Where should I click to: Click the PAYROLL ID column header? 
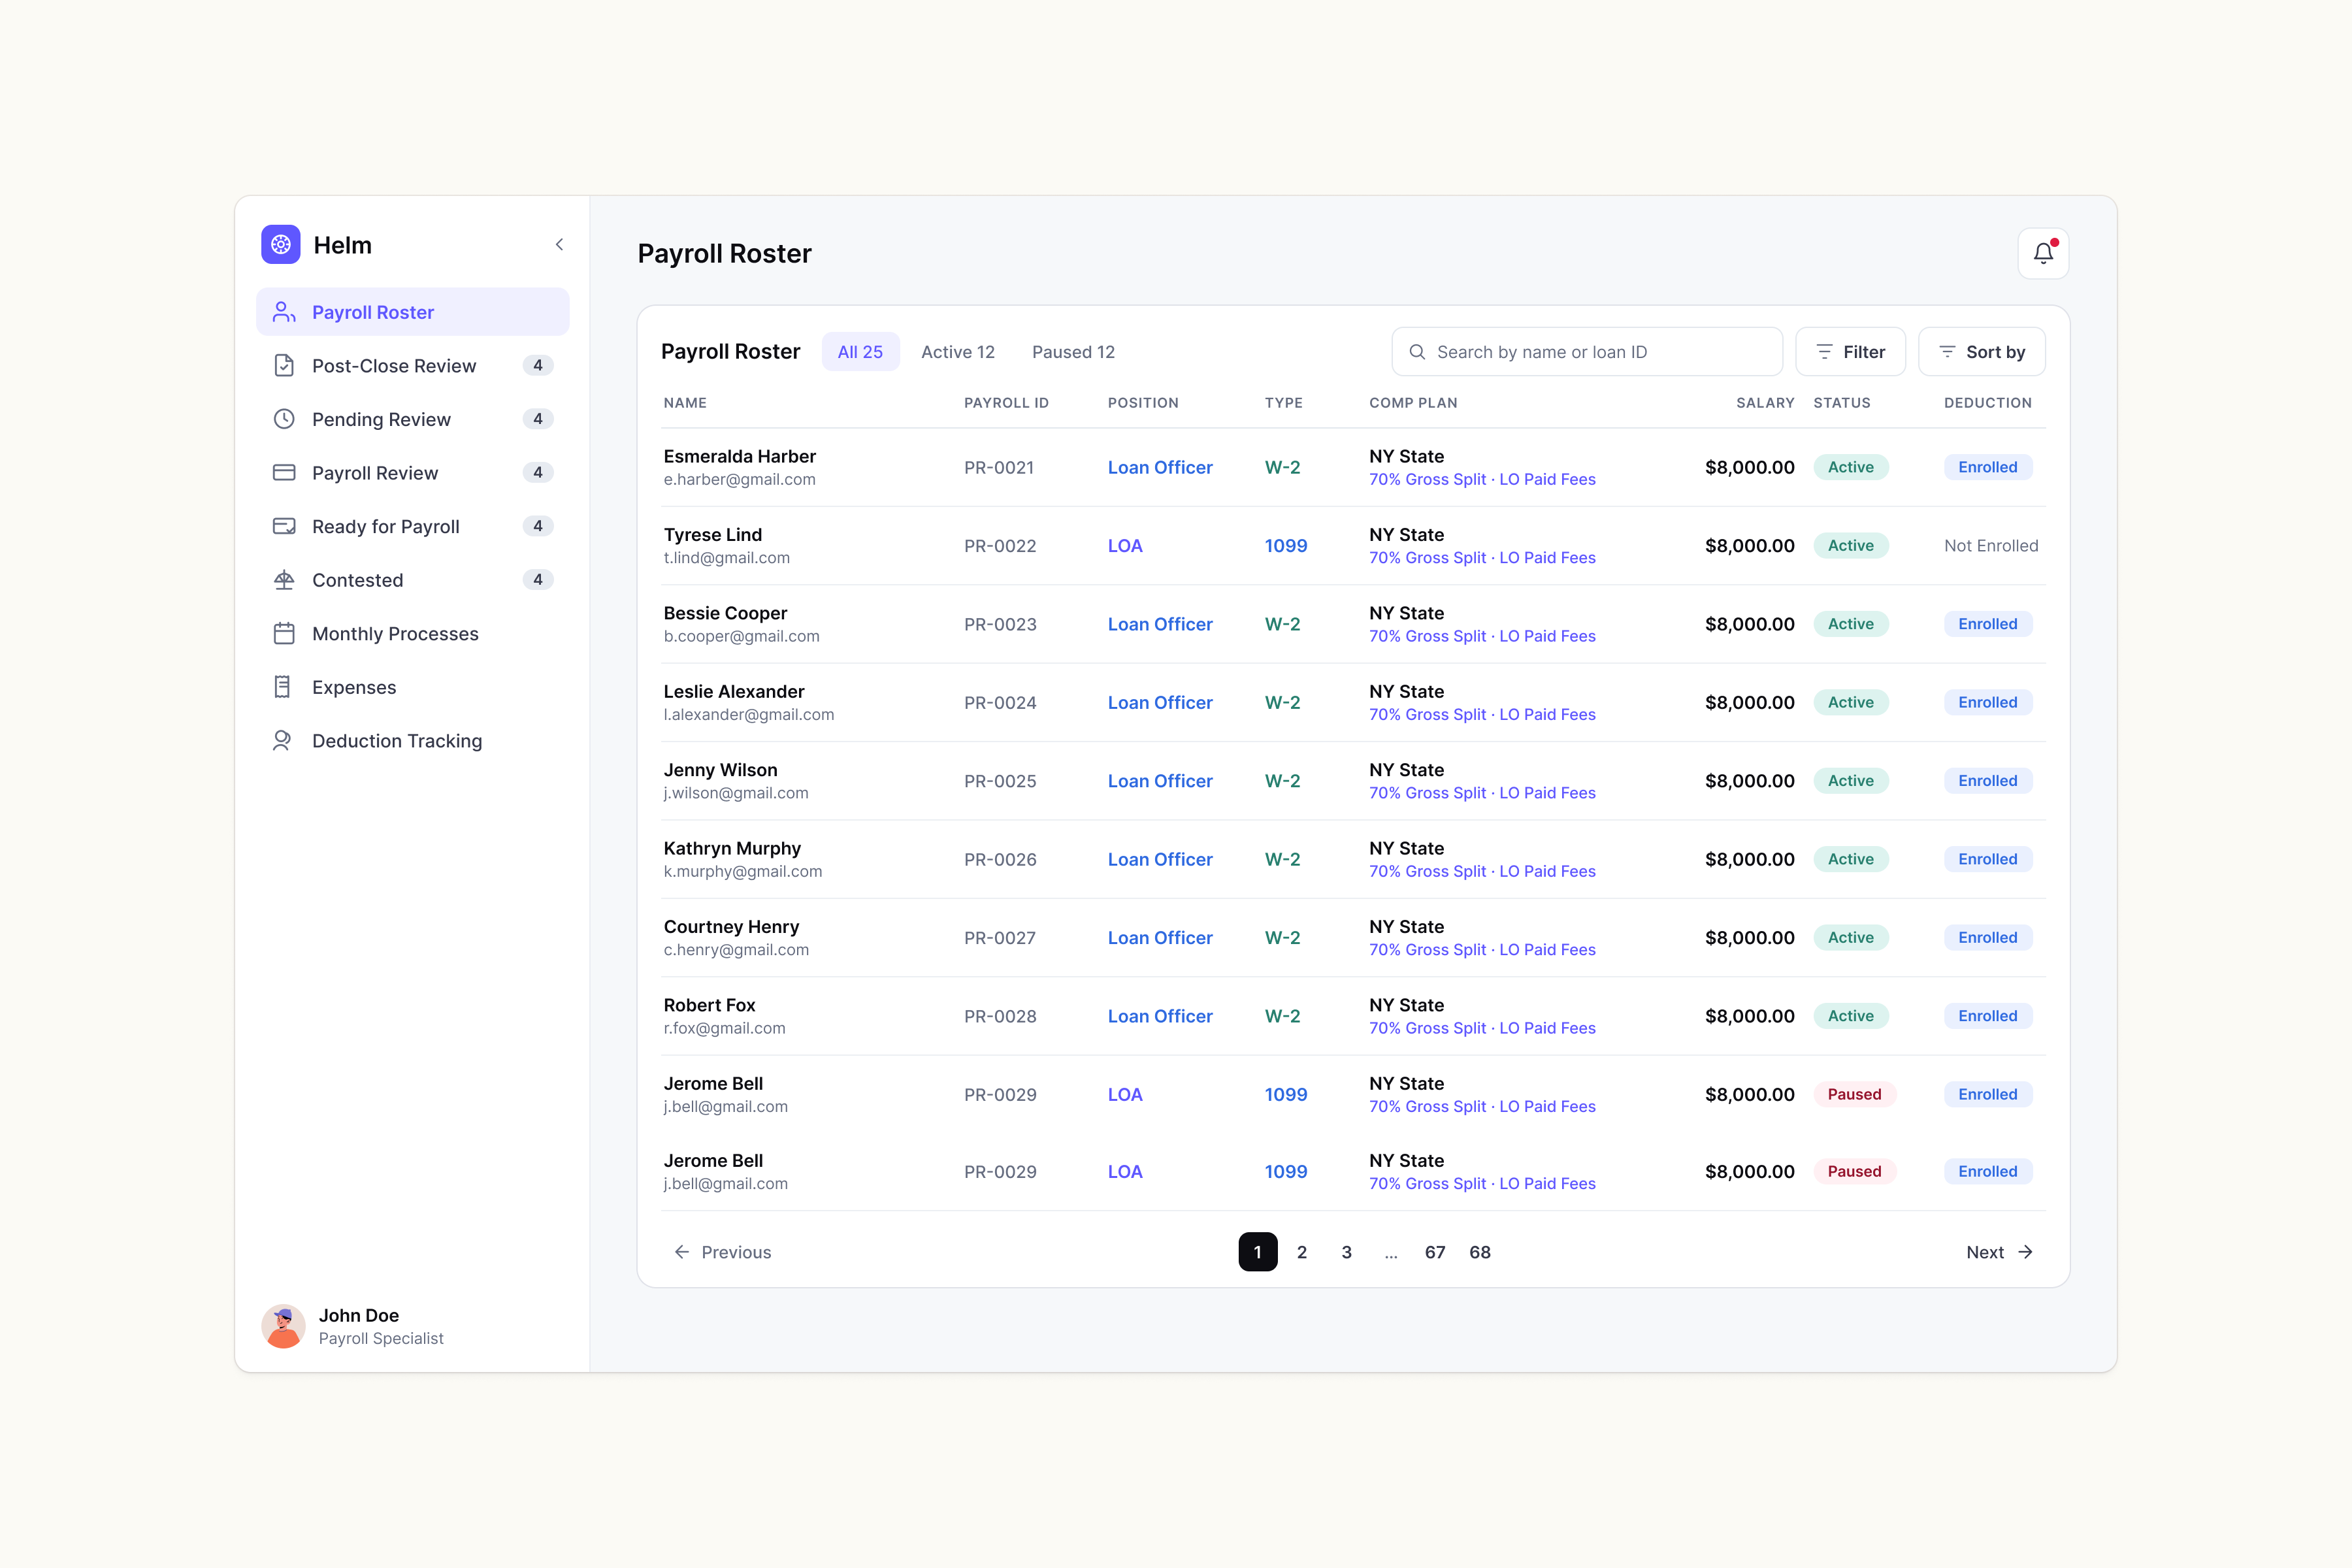click(1006, 403)
